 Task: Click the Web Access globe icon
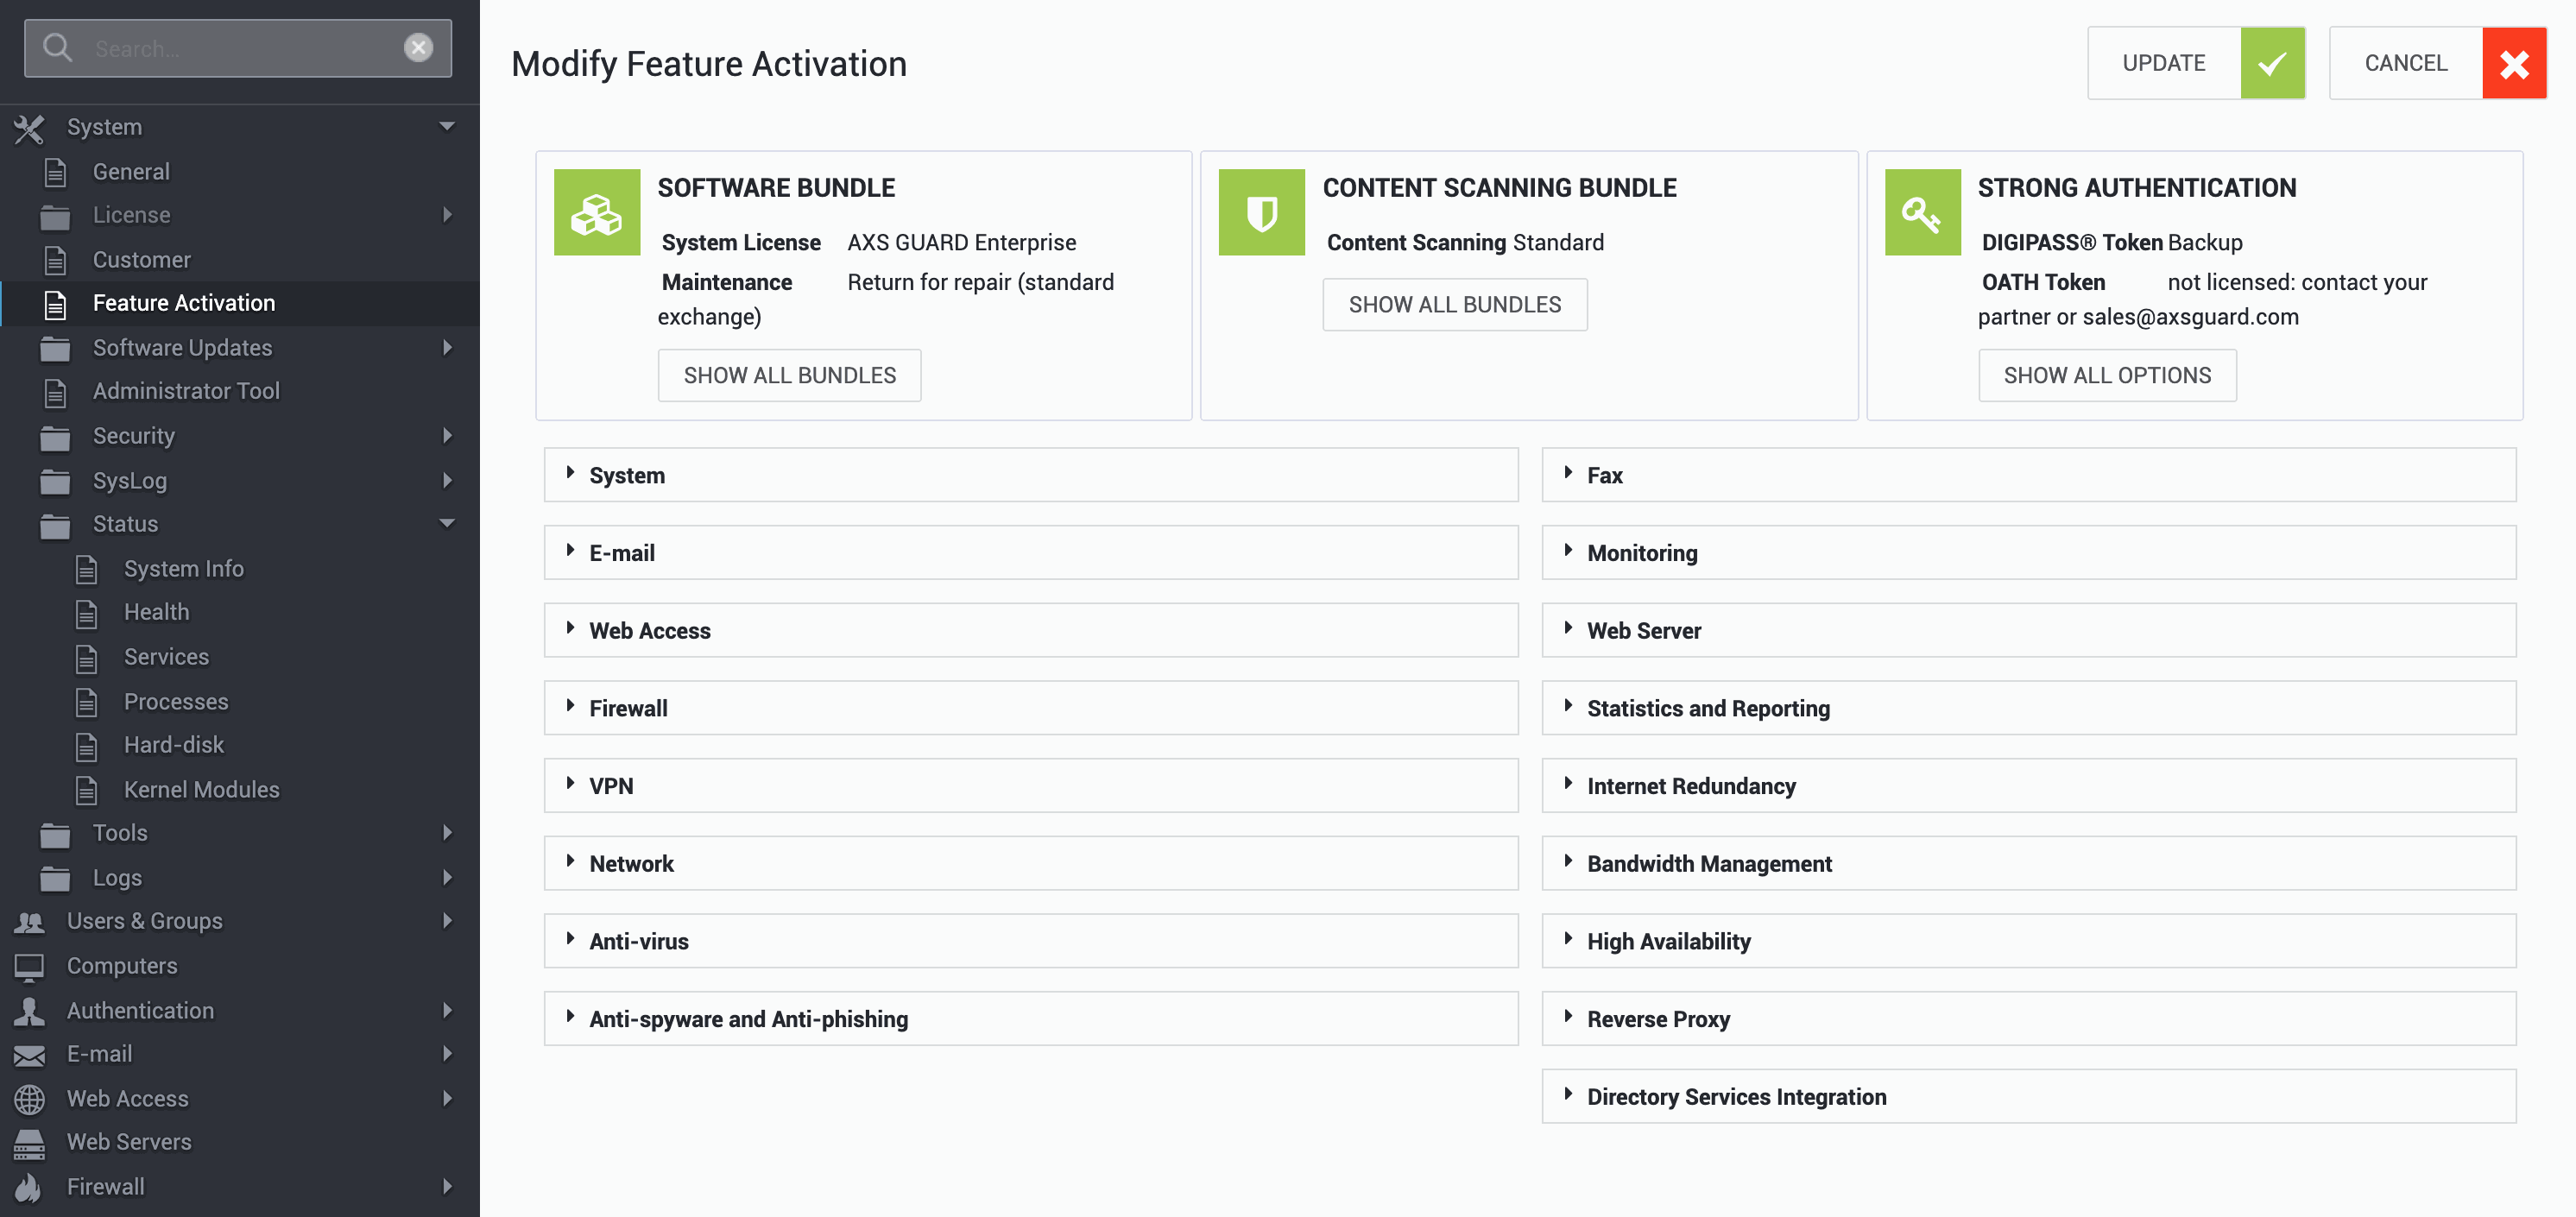(x=29, y=1098)
